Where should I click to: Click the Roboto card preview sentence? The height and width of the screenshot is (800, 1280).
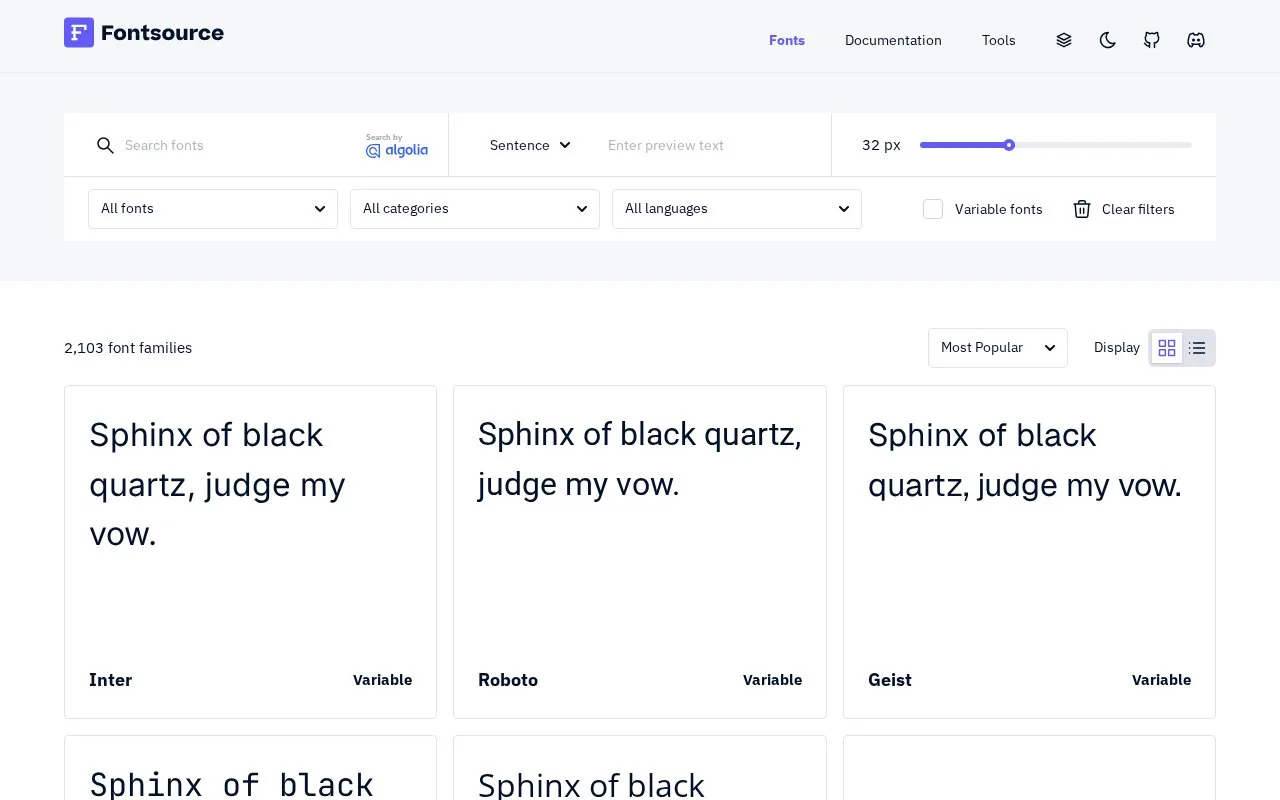[x=640, y=460]
